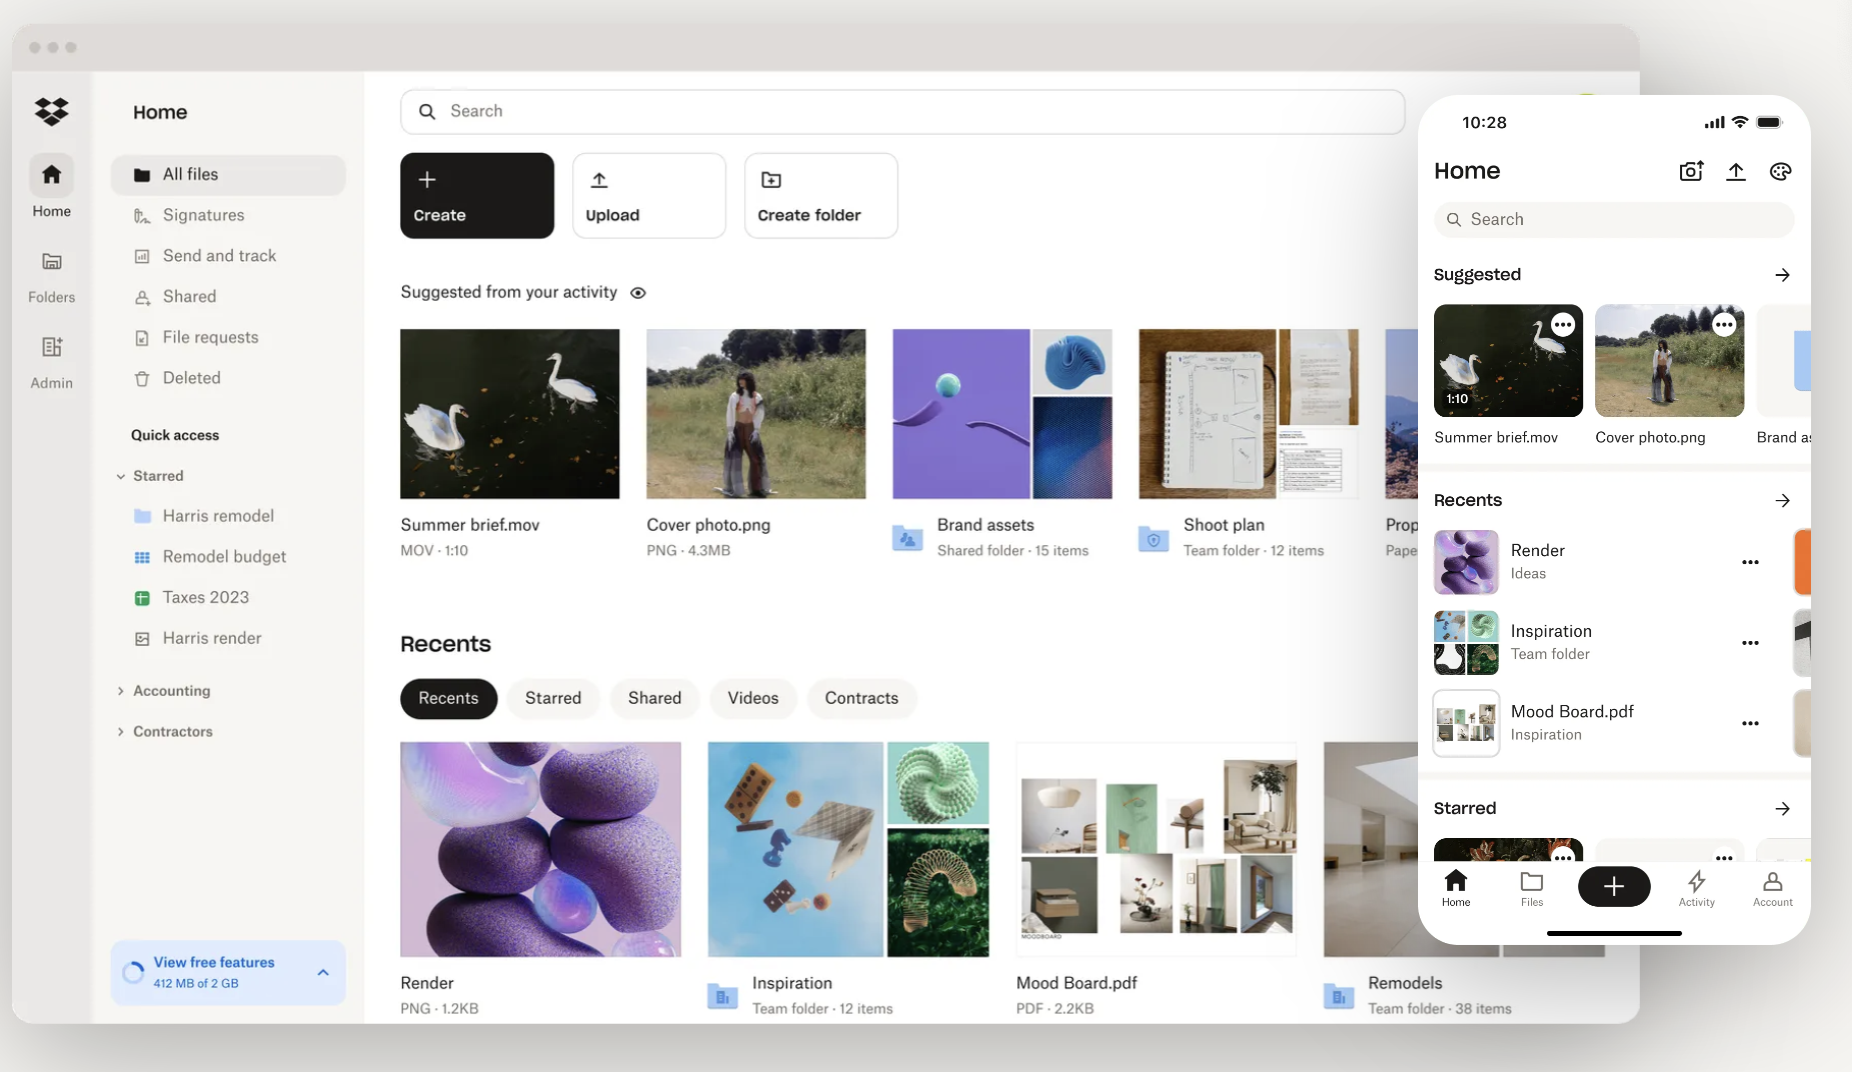Click the storage usage progress ring
1852x1072 pixels.
(x=133, y=972)
